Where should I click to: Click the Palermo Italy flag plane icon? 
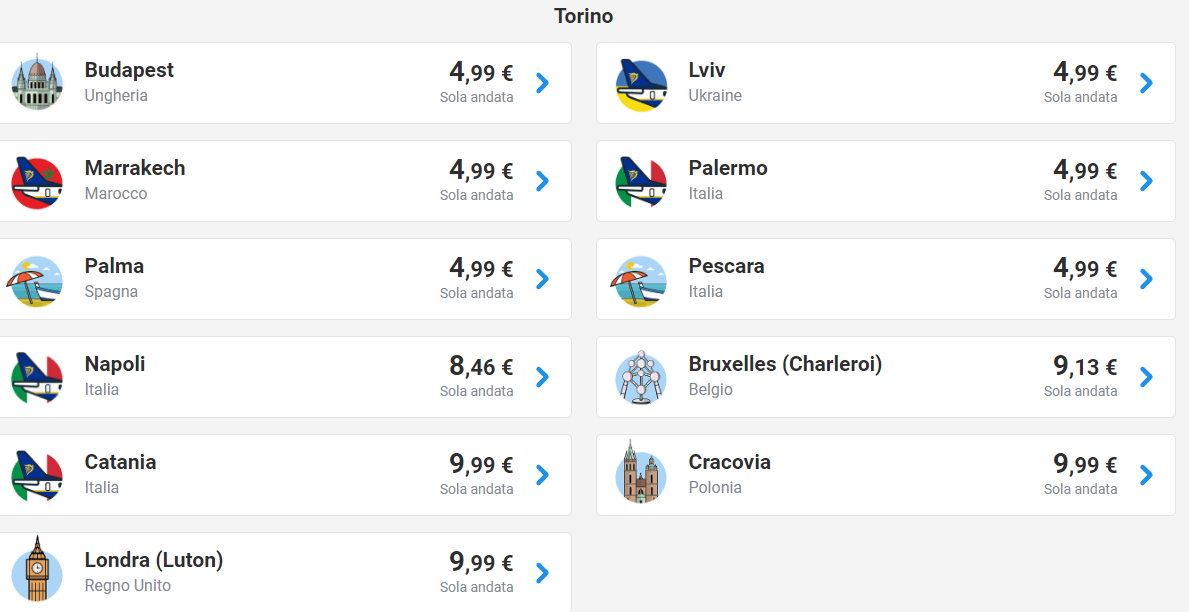coord(642,182)
